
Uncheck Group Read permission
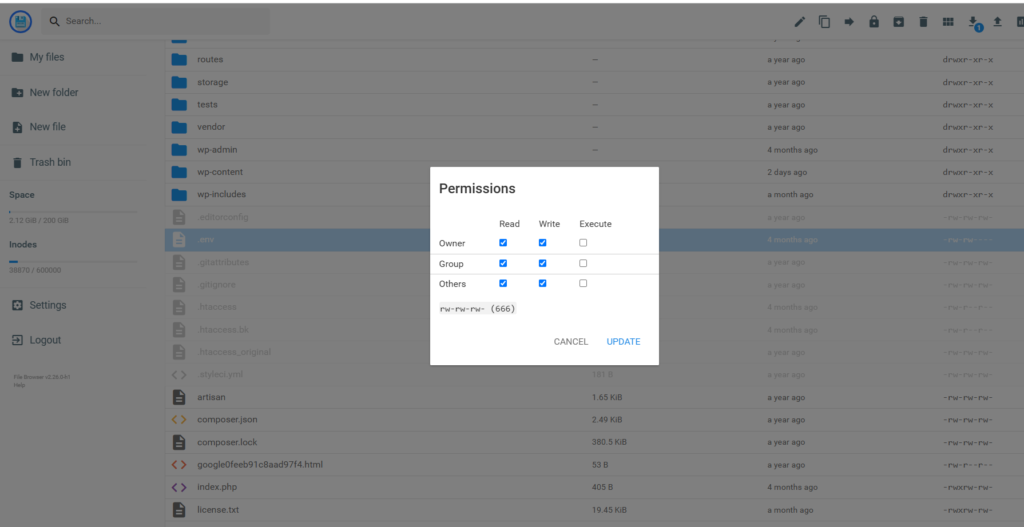click(x=503, y=263)
